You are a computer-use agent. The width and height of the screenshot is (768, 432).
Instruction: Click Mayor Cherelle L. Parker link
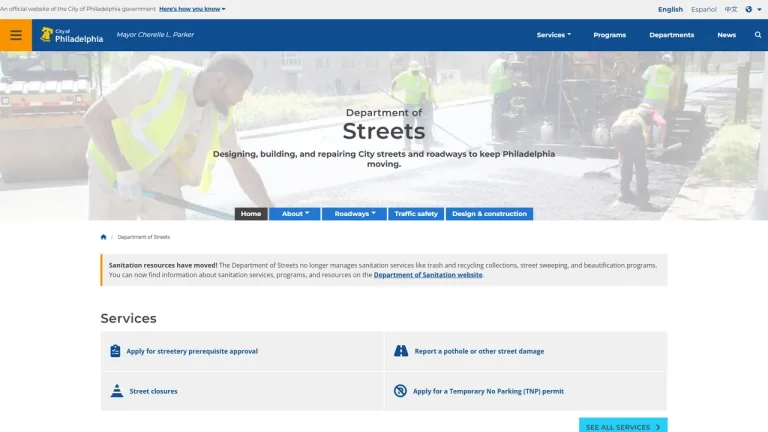155,34
